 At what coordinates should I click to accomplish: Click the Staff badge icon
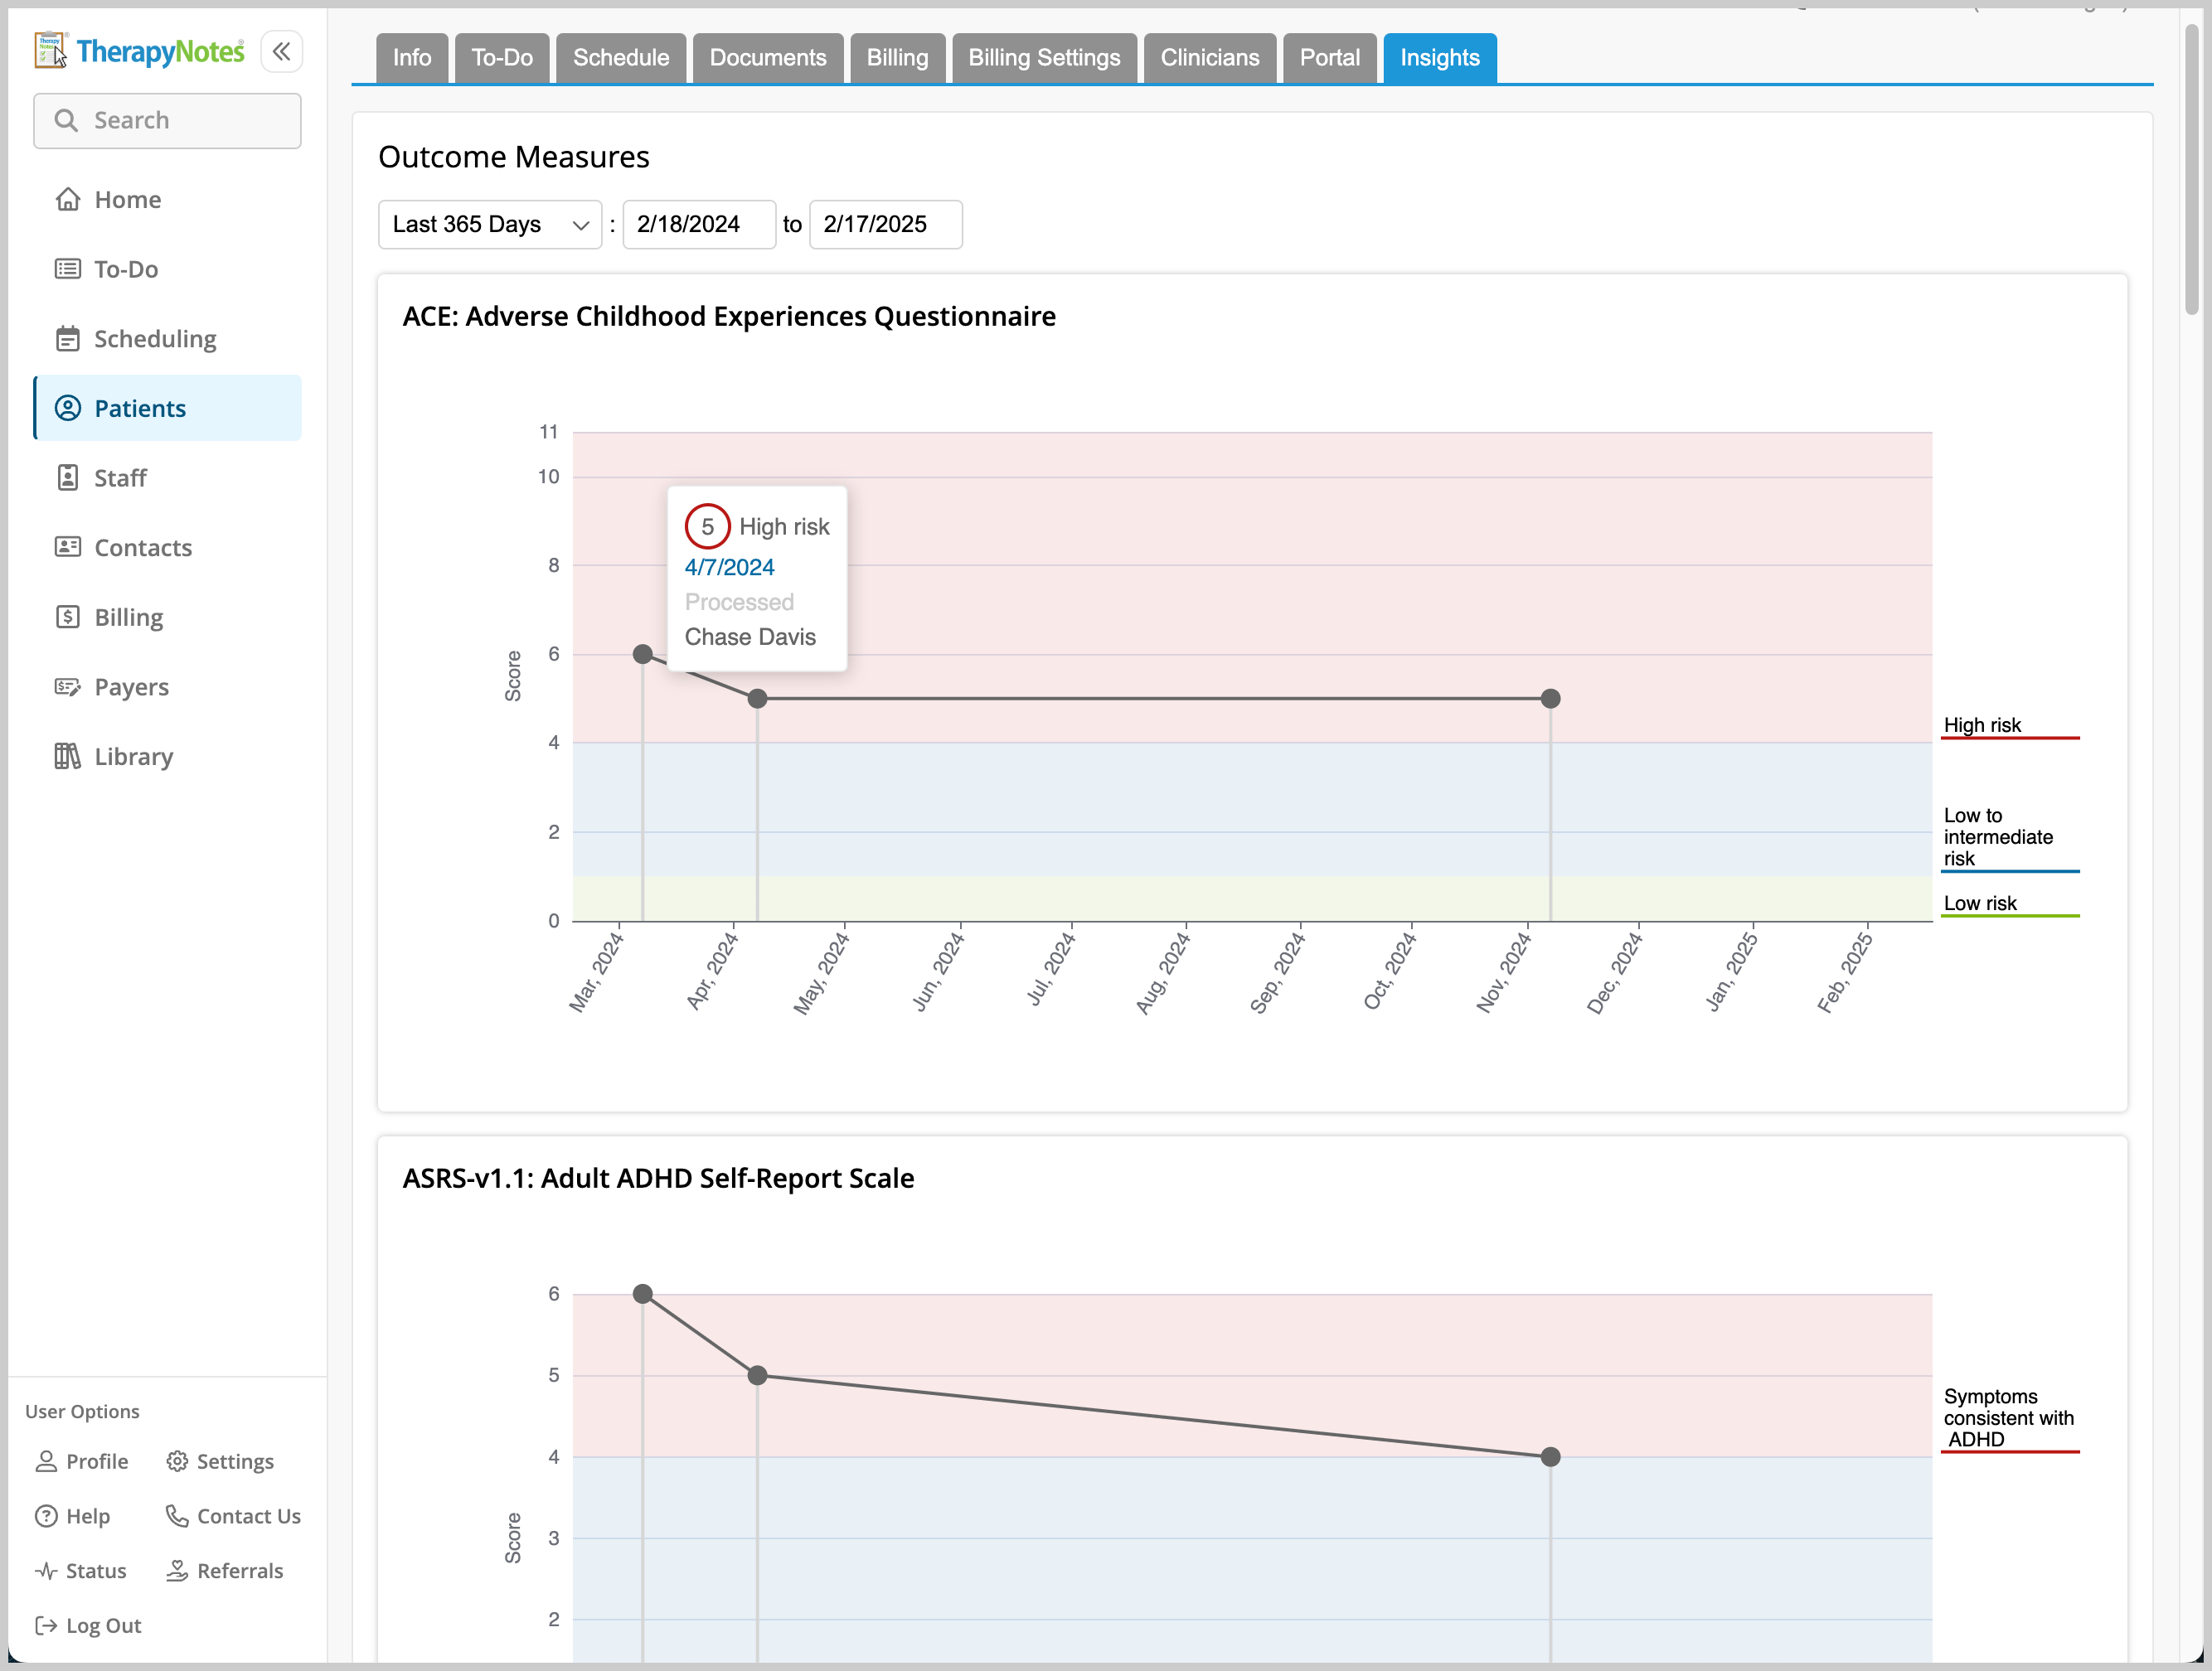coord(67,478)
